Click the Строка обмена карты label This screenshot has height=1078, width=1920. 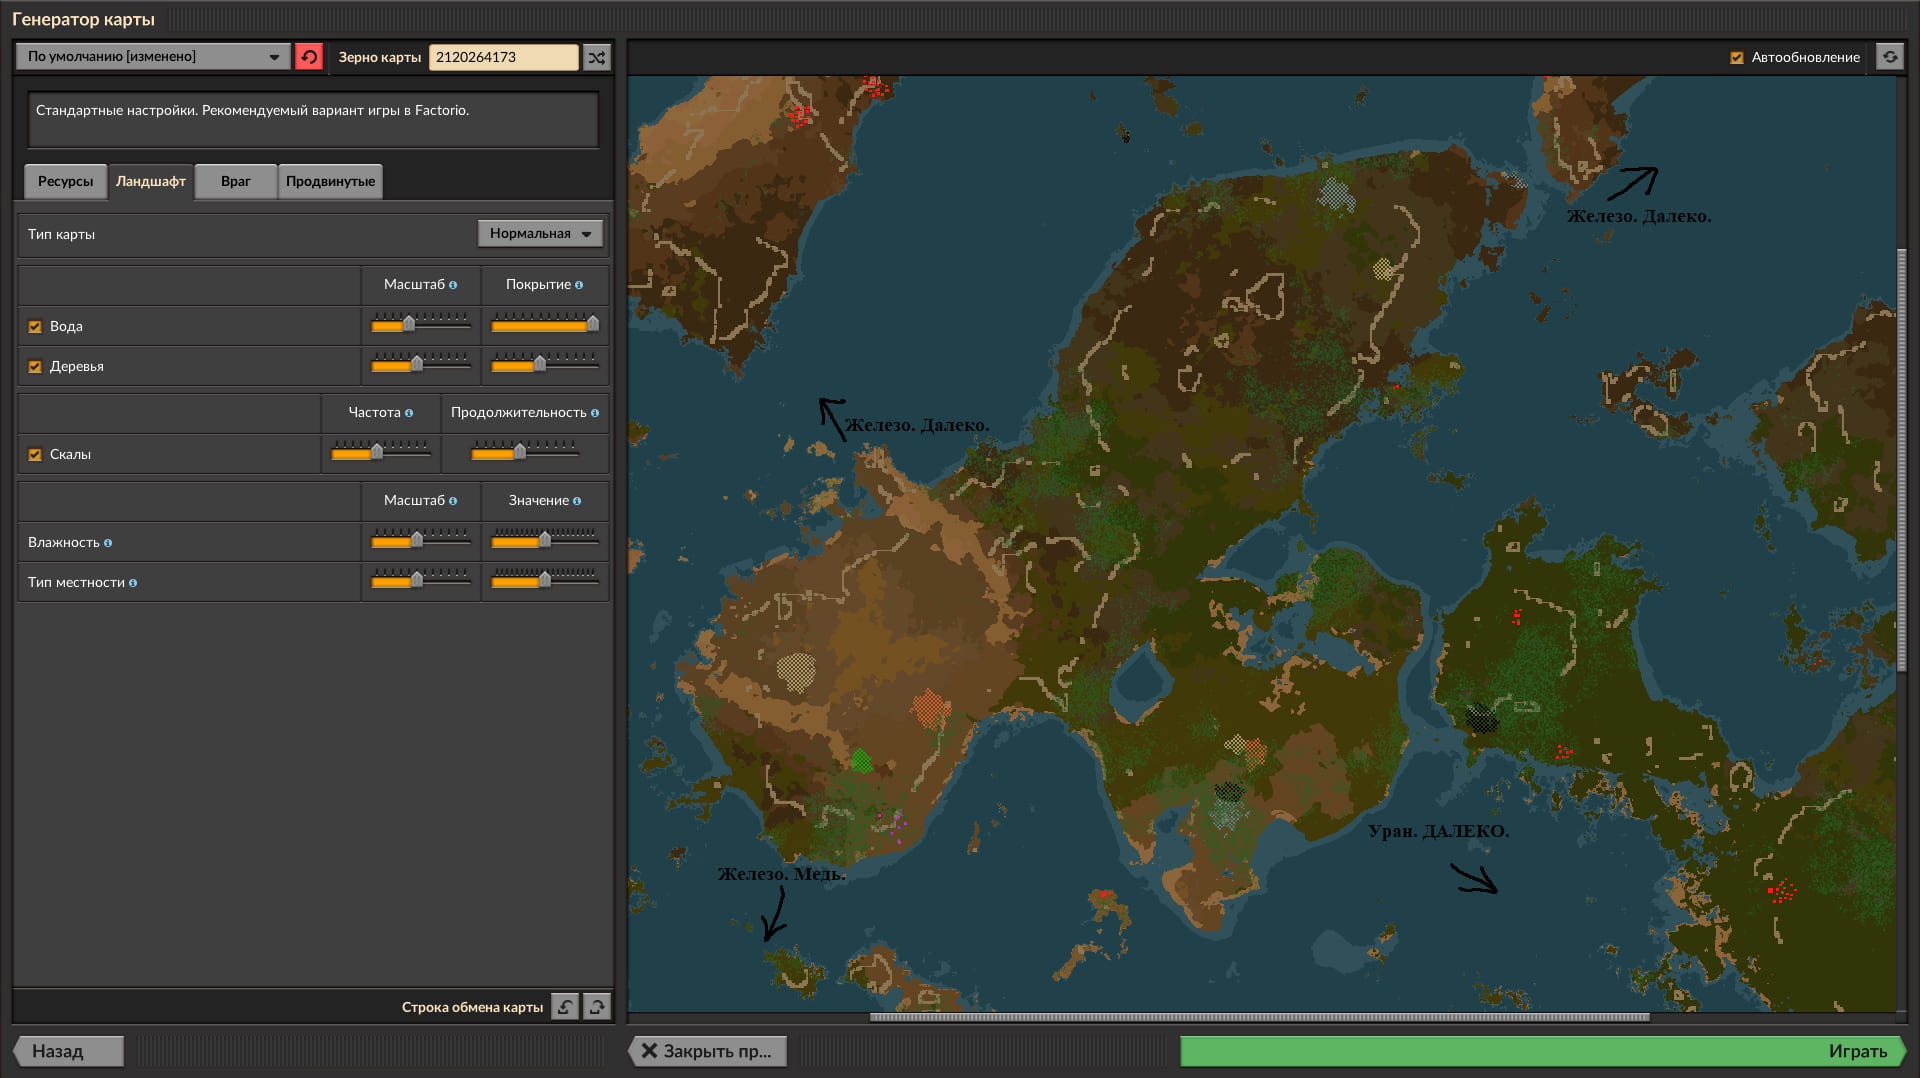pos(472,1007)
